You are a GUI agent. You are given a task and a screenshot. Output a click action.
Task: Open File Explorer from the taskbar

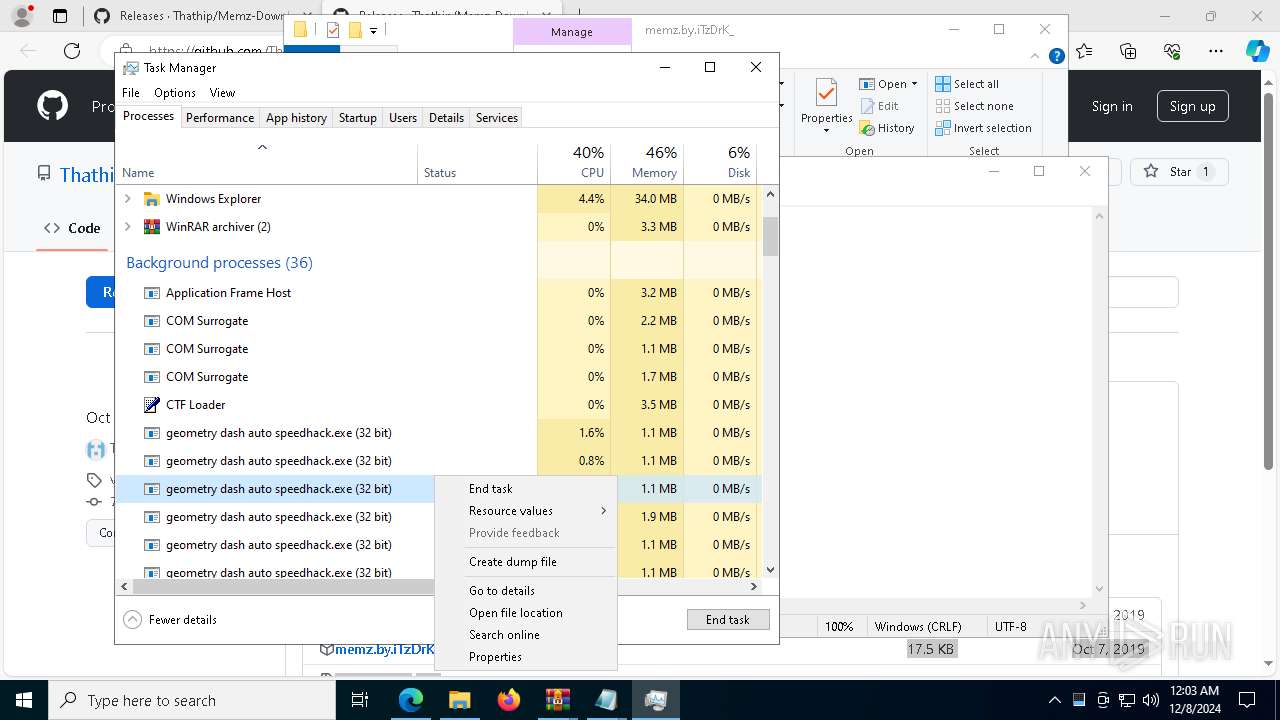[x=460, y=700]
